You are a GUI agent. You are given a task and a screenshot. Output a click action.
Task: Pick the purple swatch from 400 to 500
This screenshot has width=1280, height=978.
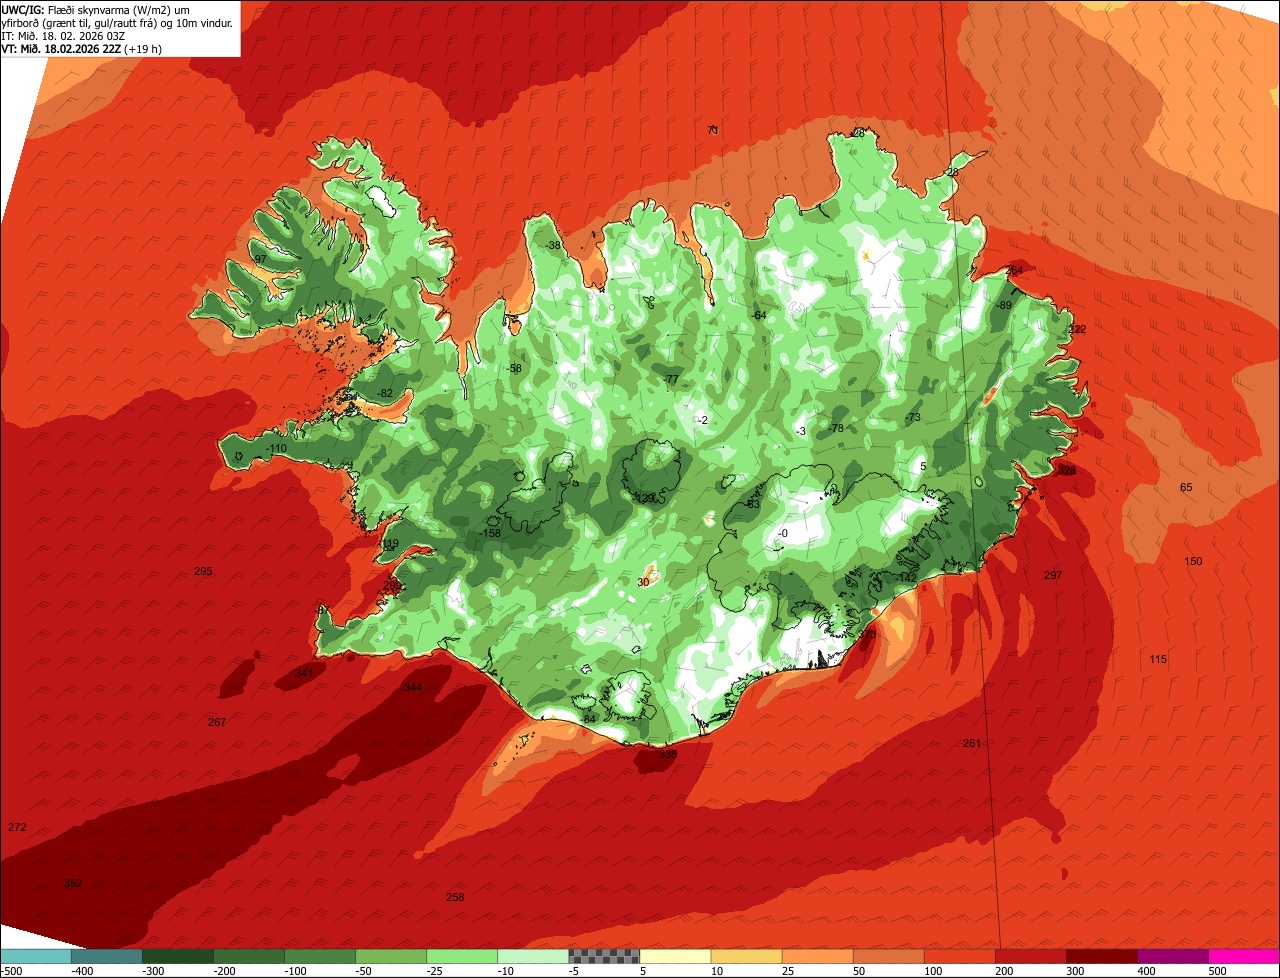[1172, 956]
